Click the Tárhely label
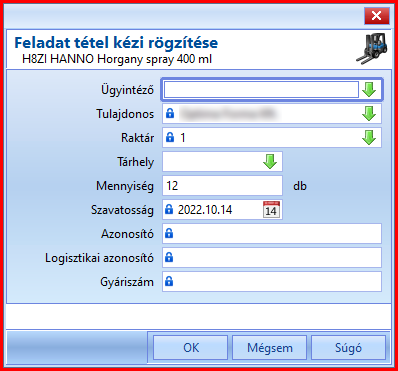The width and height of the screenshot is (398, 371). [135, 162]
